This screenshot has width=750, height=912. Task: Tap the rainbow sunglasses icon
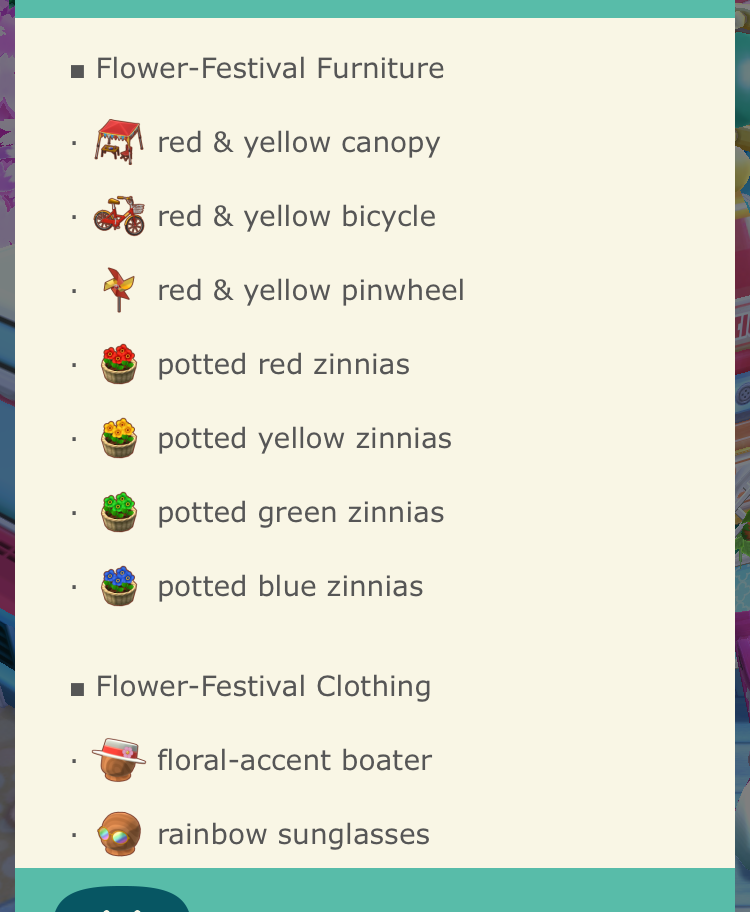pyautogui.click(x=119, y=834)
